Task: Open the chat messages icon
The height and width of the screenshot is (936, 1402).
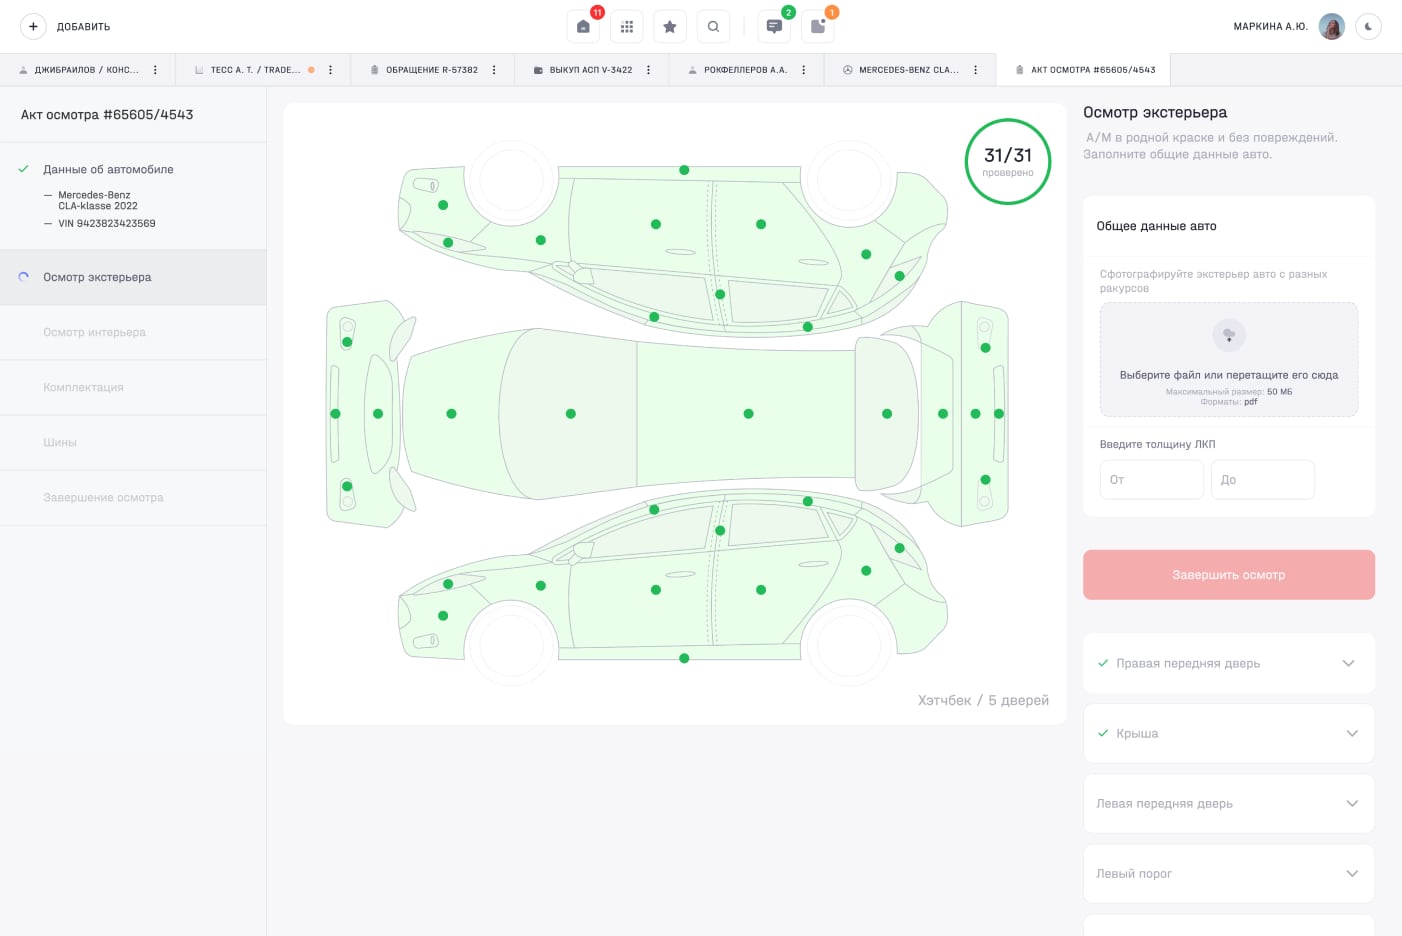Action: [774, 27]
